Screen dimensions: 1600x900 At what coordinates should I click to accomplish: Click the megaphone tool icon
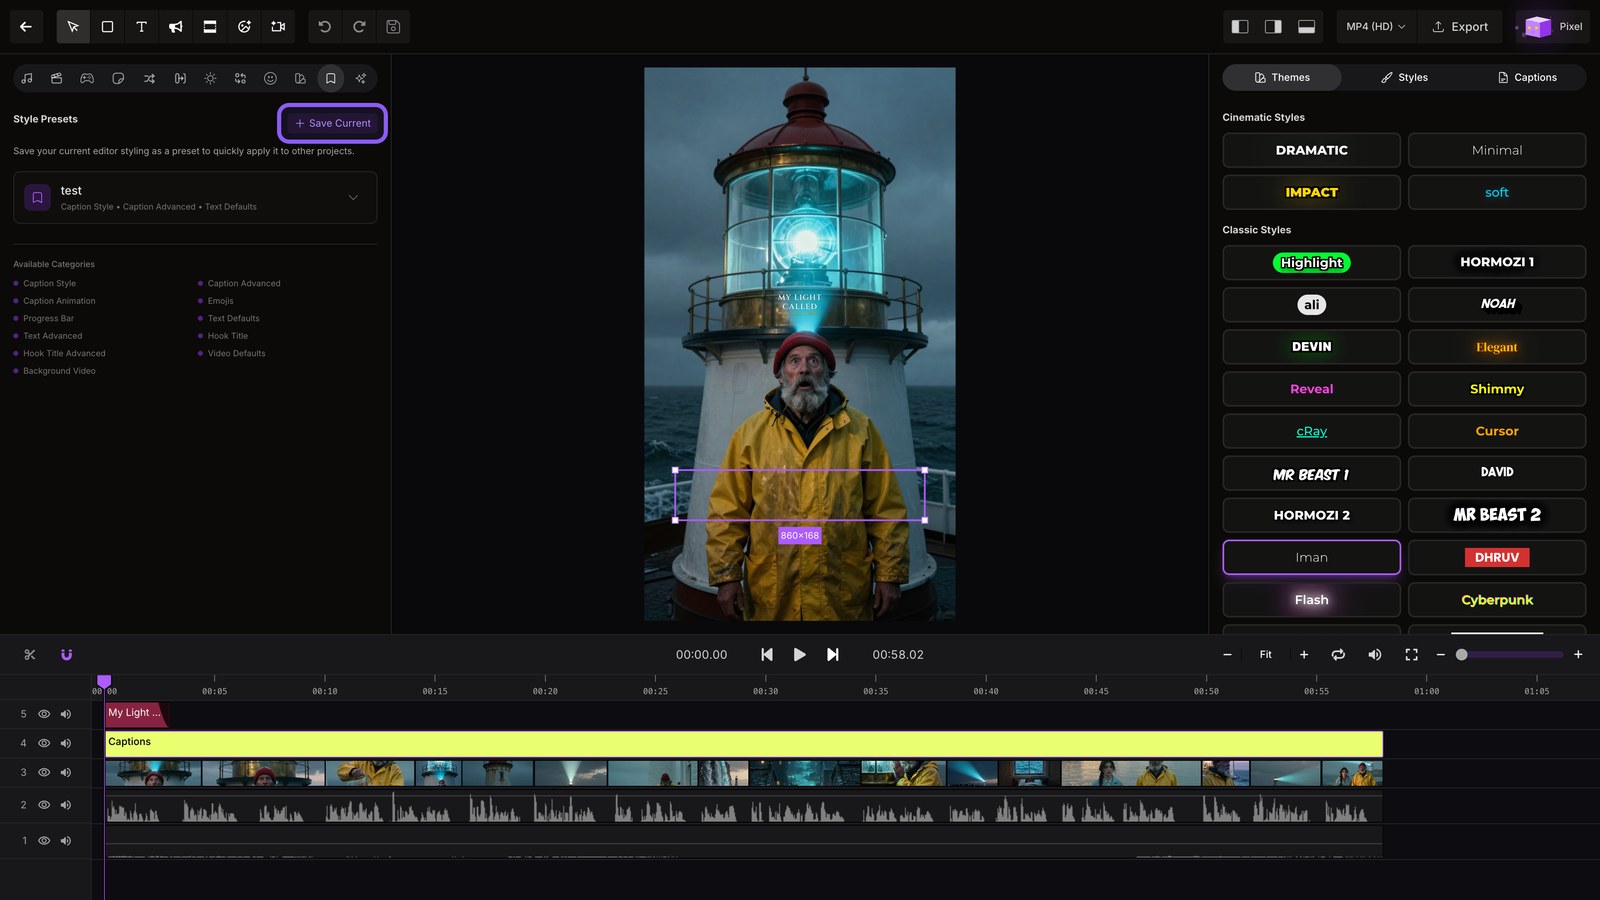(x=175, y=27)
